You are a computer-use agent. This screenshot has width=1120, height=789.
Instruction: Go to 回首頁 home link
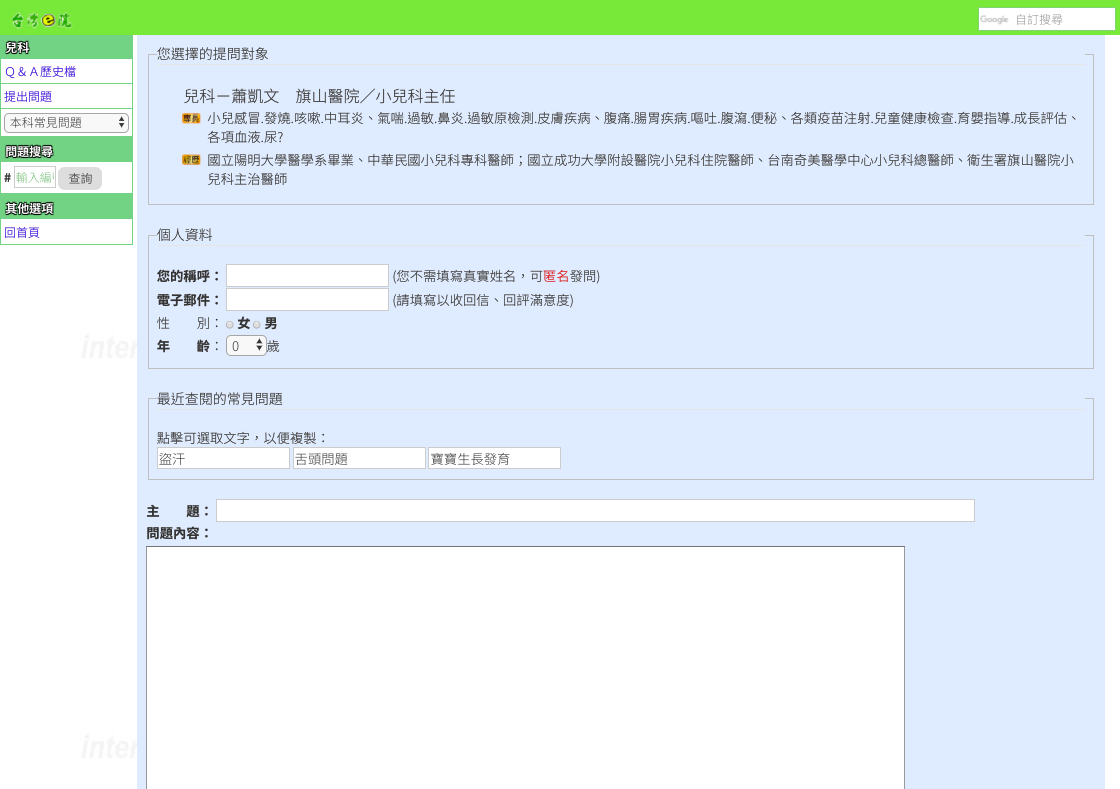[x=22, y=232]
